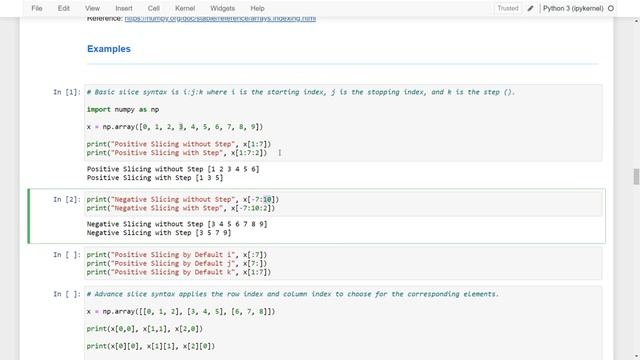Click the vertical scrollbar thumb
Image resolution: width=640 pixels, height=360 pixels.
tap(636, 176)
